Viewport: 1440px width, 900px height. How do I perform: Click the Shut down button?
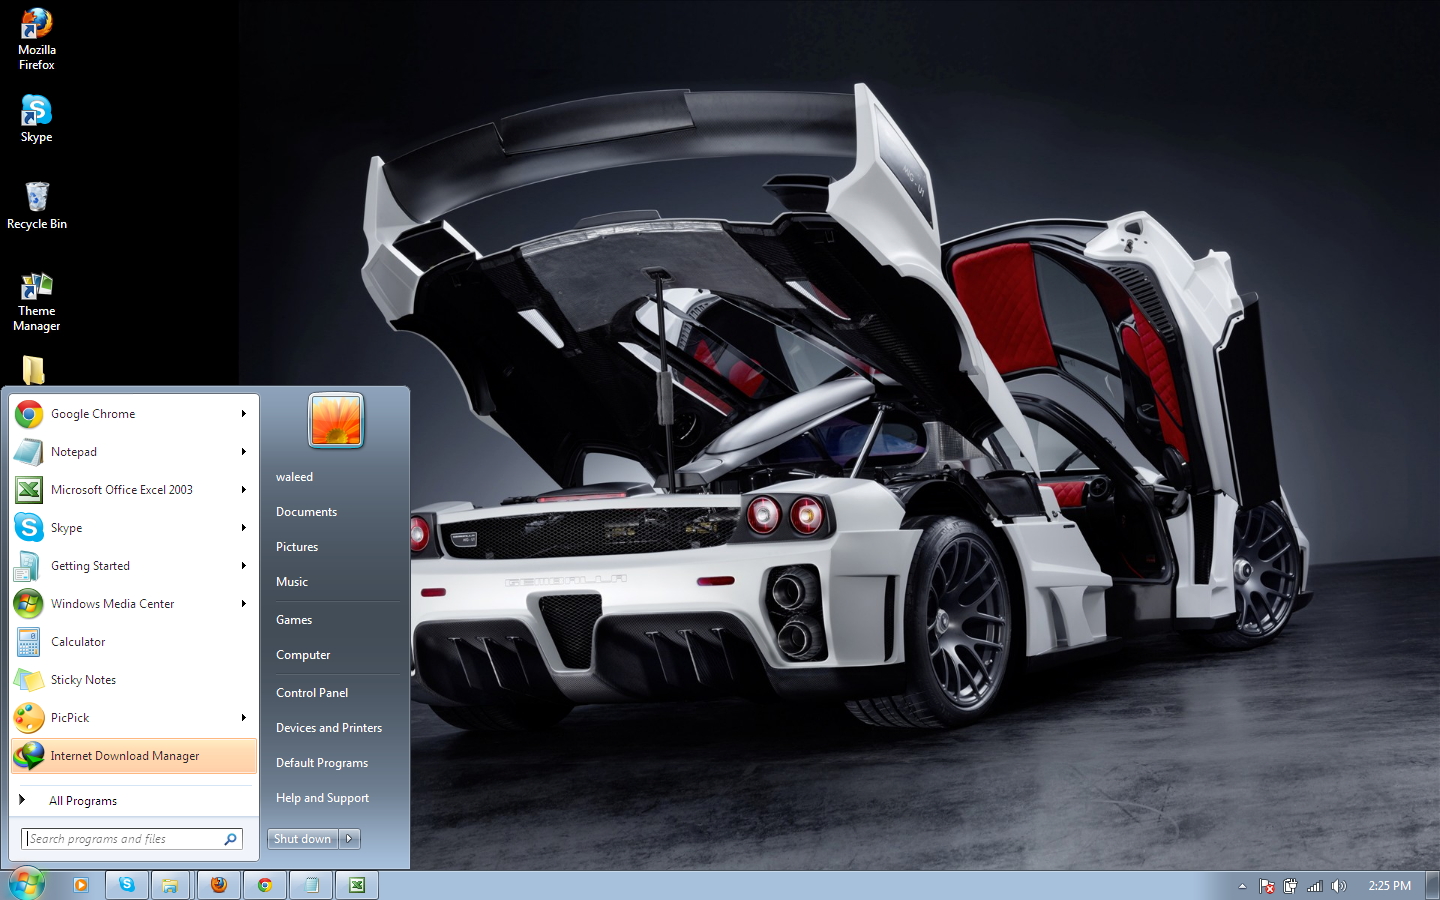[x=302, y=839]
